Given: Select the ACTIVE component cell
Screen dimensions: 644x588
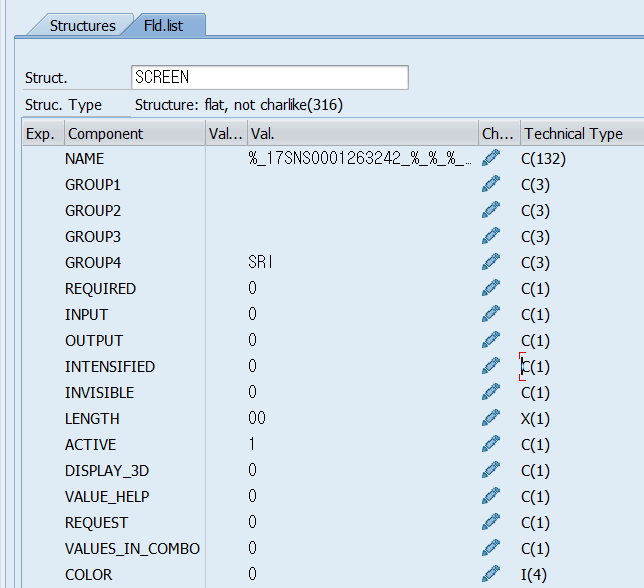Looking at the screenshot, I should (x=135, y=445).
